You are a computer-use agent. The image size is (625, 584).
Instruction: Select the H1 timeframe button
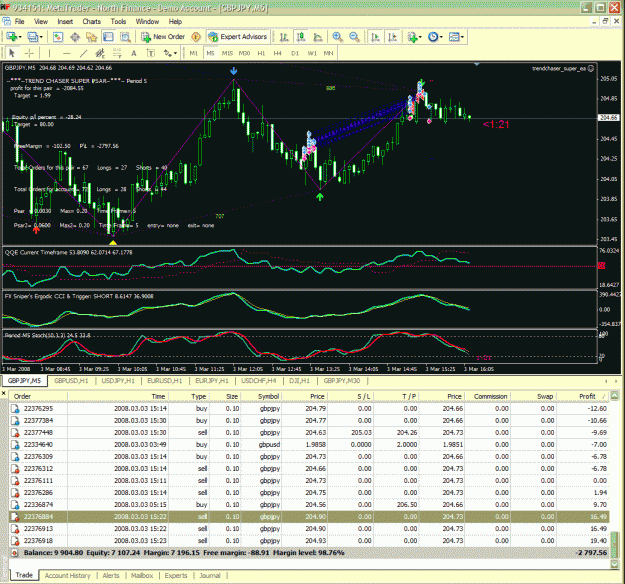[x=261, y=53]
